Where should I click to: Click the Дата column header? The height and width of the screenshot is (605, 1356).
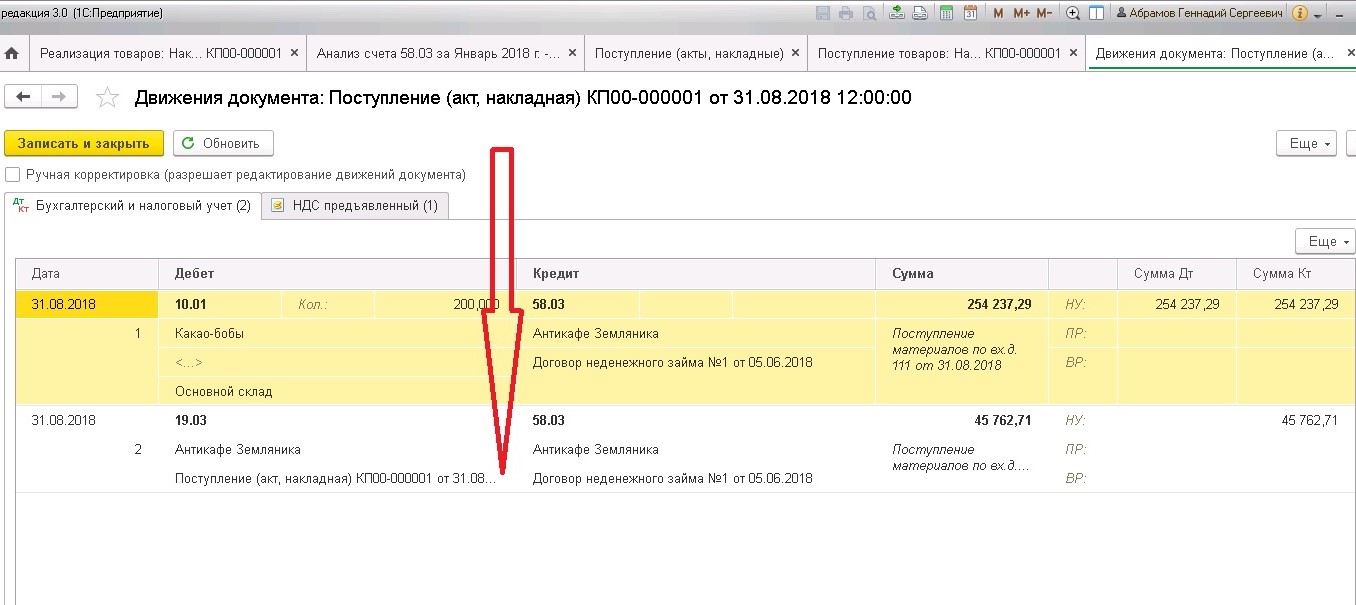[87, 273]
